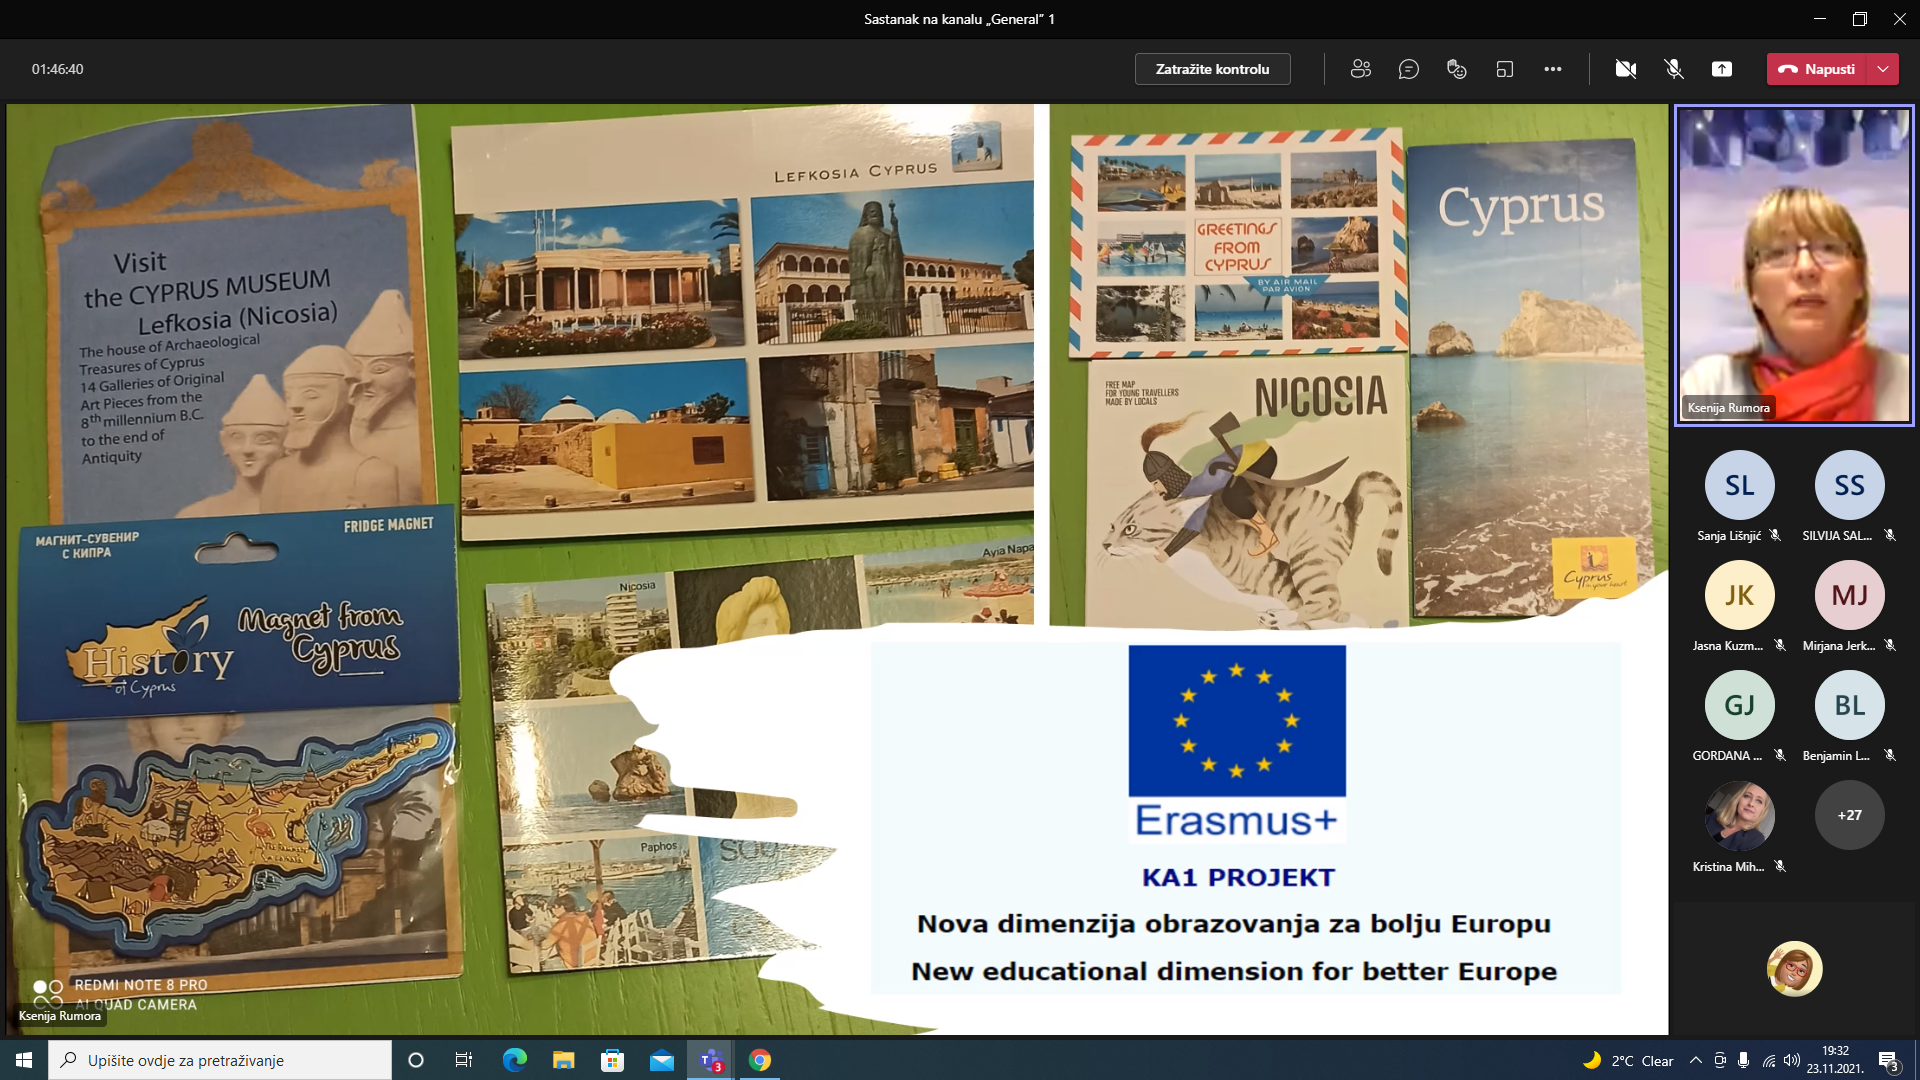Viewport: 1920px width, 1080px height.
Task: Open network Wi-Fi tray icon
Action: 1768,1060
